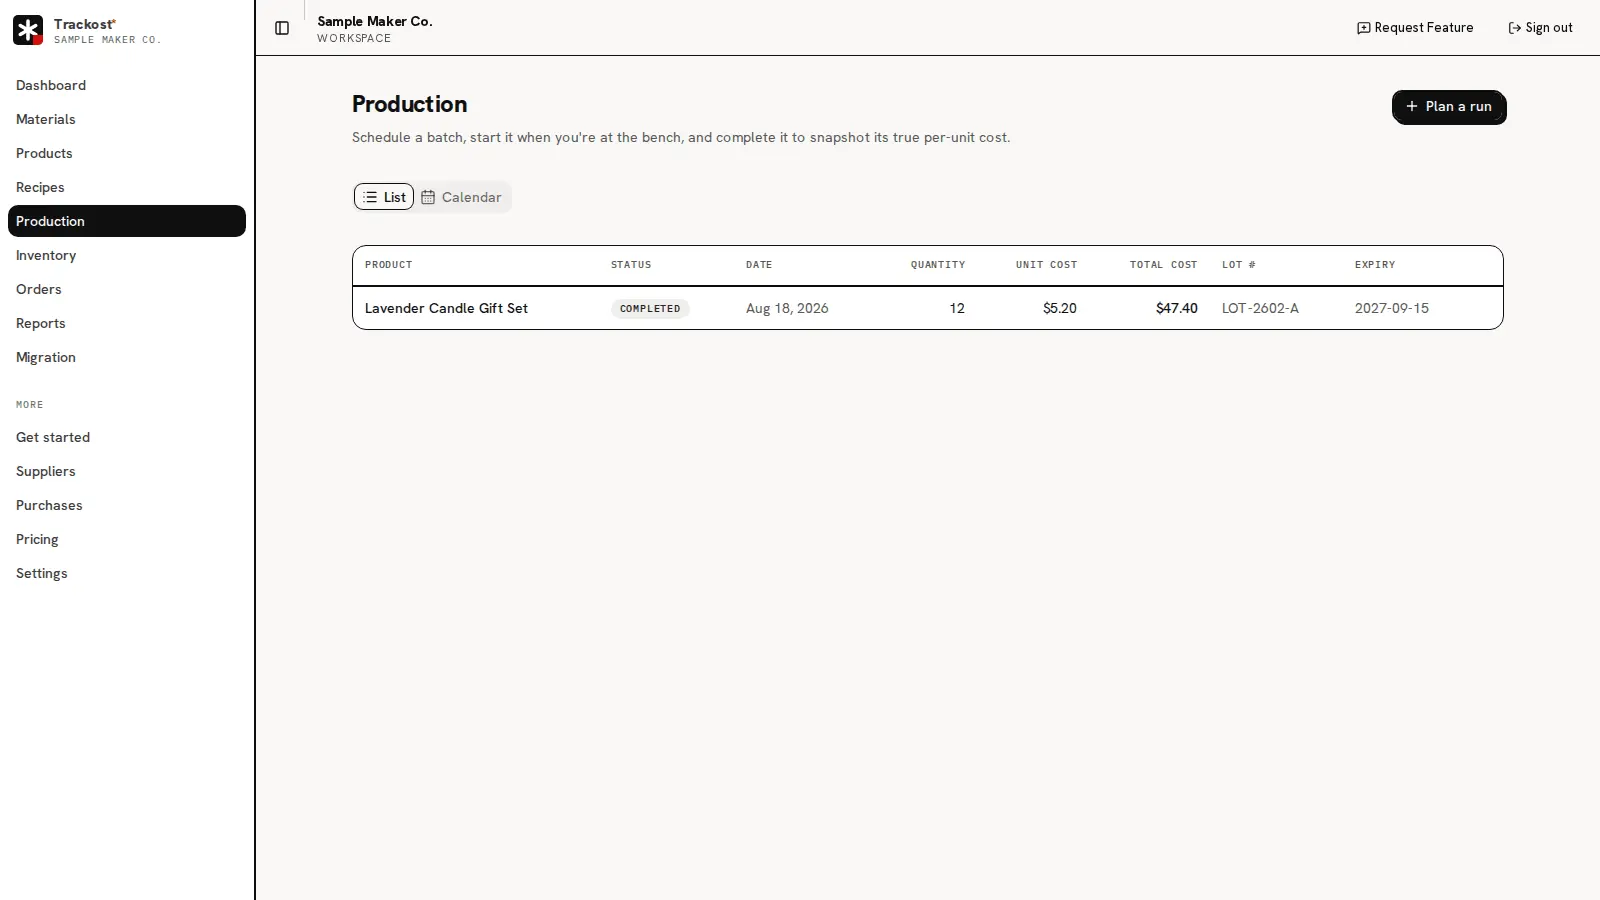Click the Trackost asterisk logo icon
Screen dimensions: 1600x900
pyautogui.click(x=28, y=30)
